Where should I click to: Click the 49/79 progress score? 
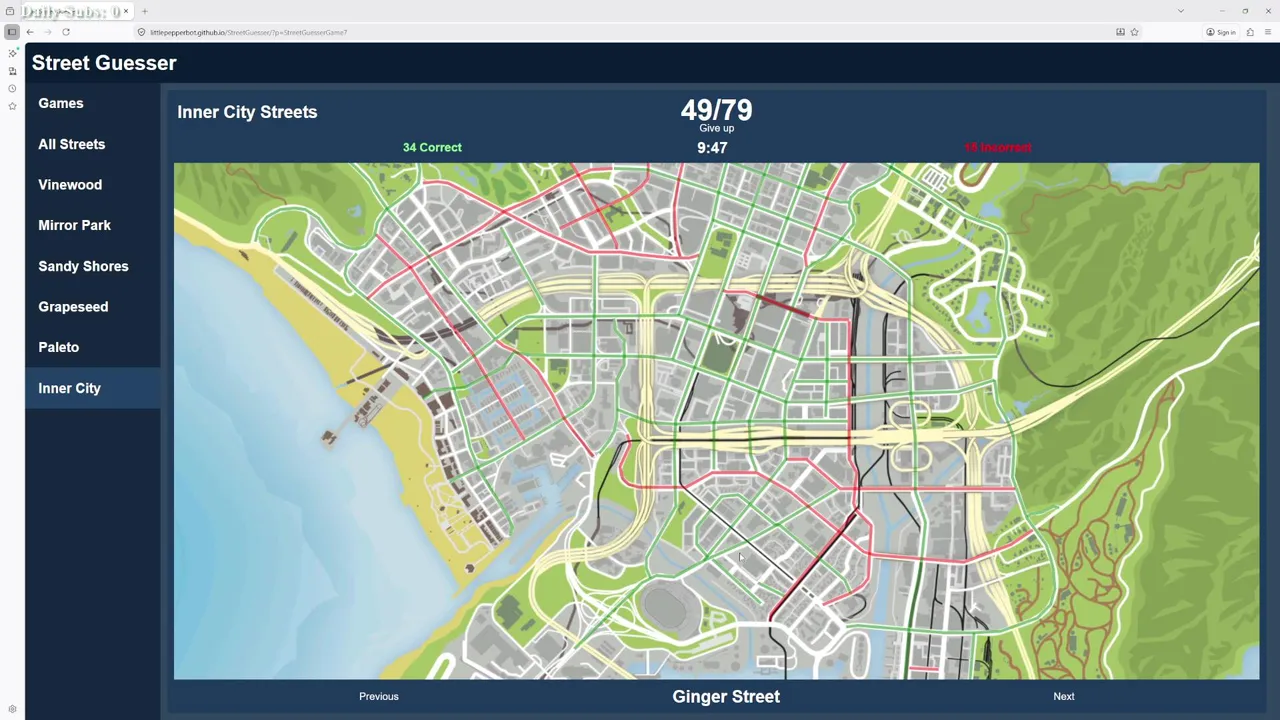coord(716,110)
